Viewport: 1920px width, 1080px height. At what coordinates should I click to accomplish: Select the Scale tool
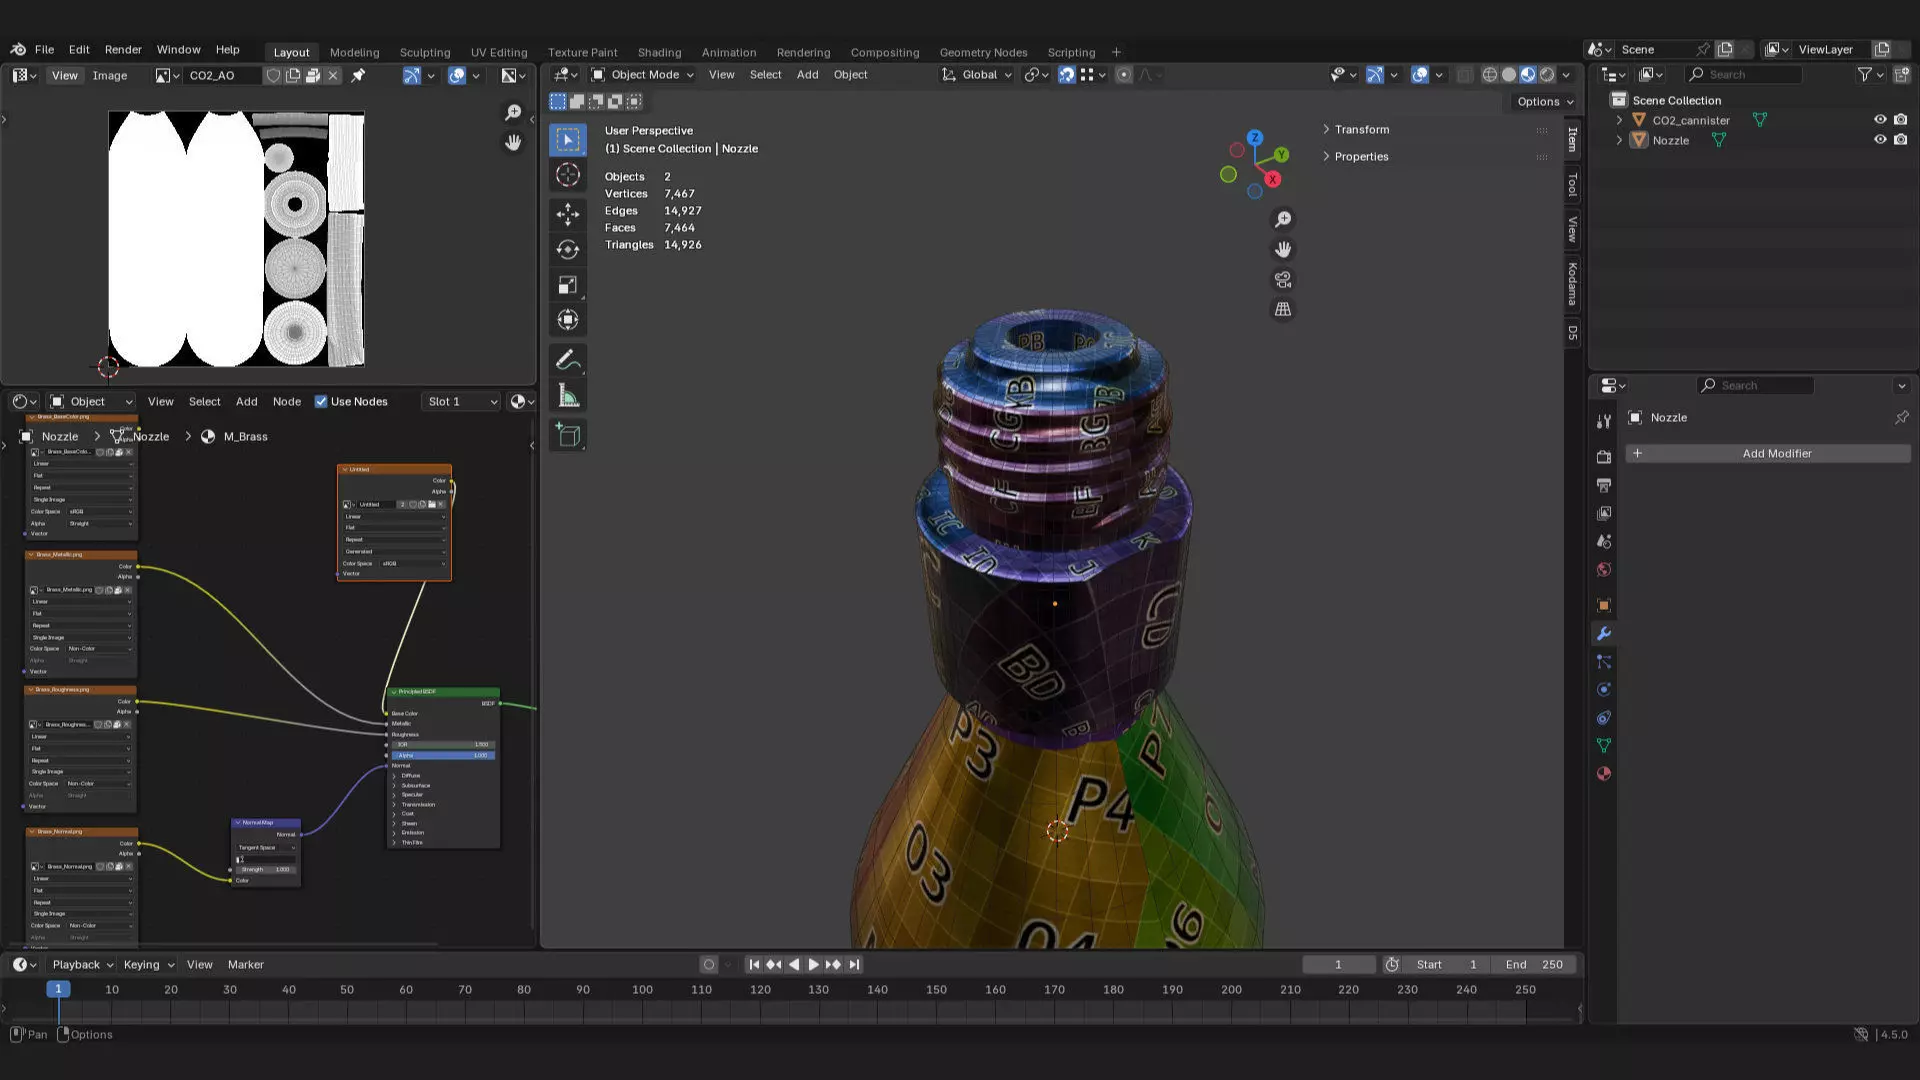tap(568, 285)
